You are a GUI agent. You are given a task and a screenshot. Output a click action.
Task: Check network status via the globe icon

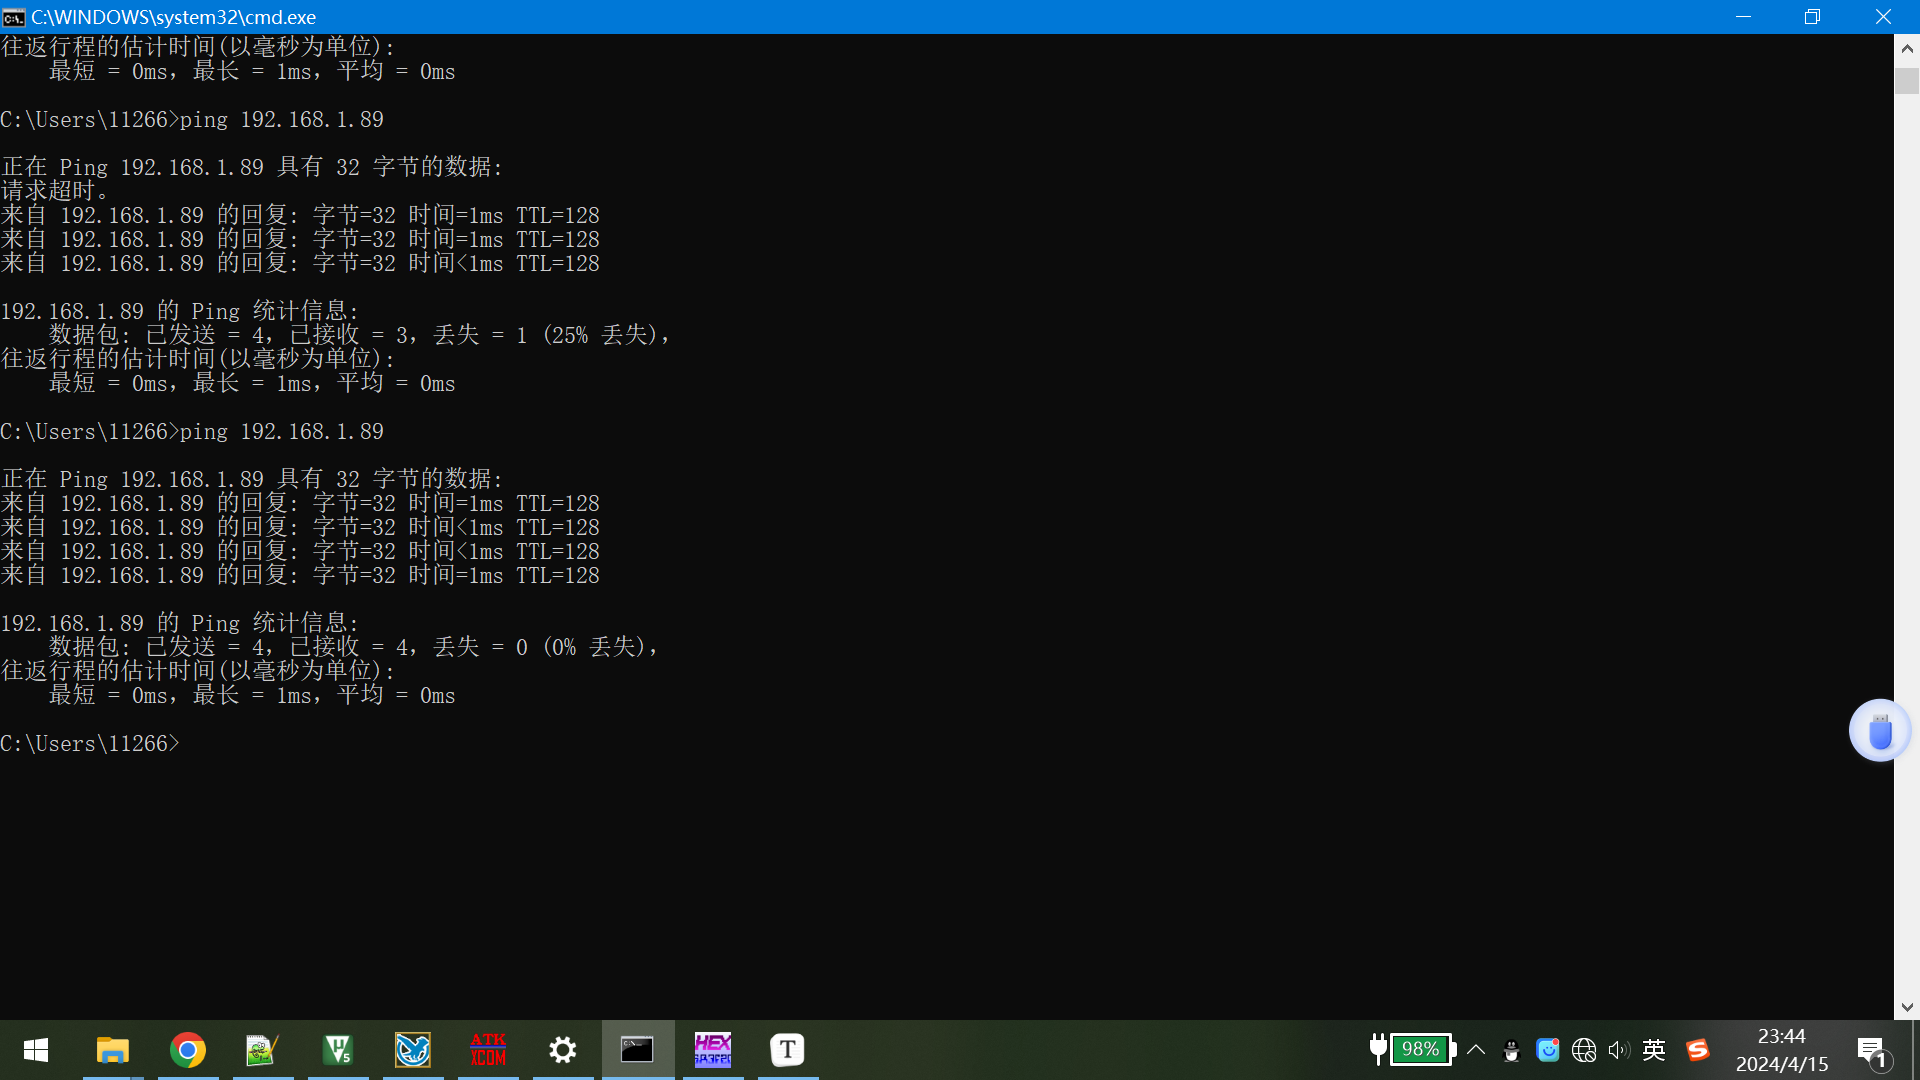(1584, 1050)
